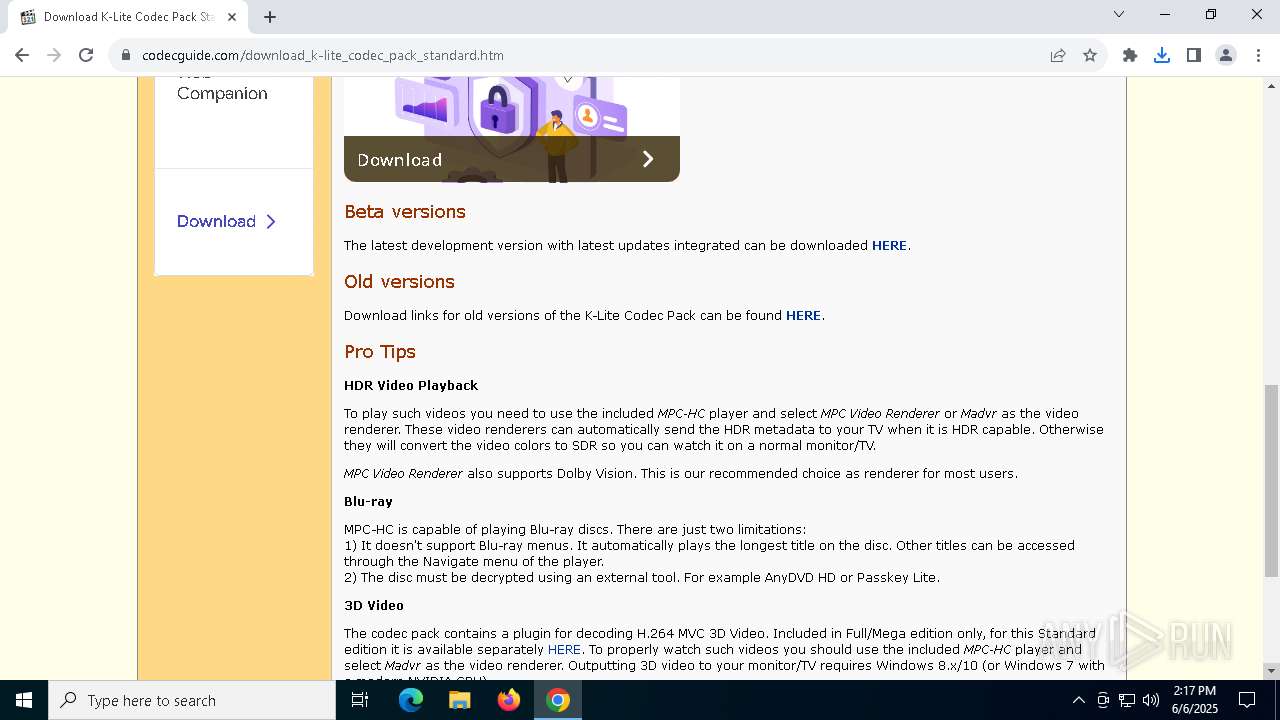
Task: Show Chrome downloads icon
Action: tap(1162, 55)
